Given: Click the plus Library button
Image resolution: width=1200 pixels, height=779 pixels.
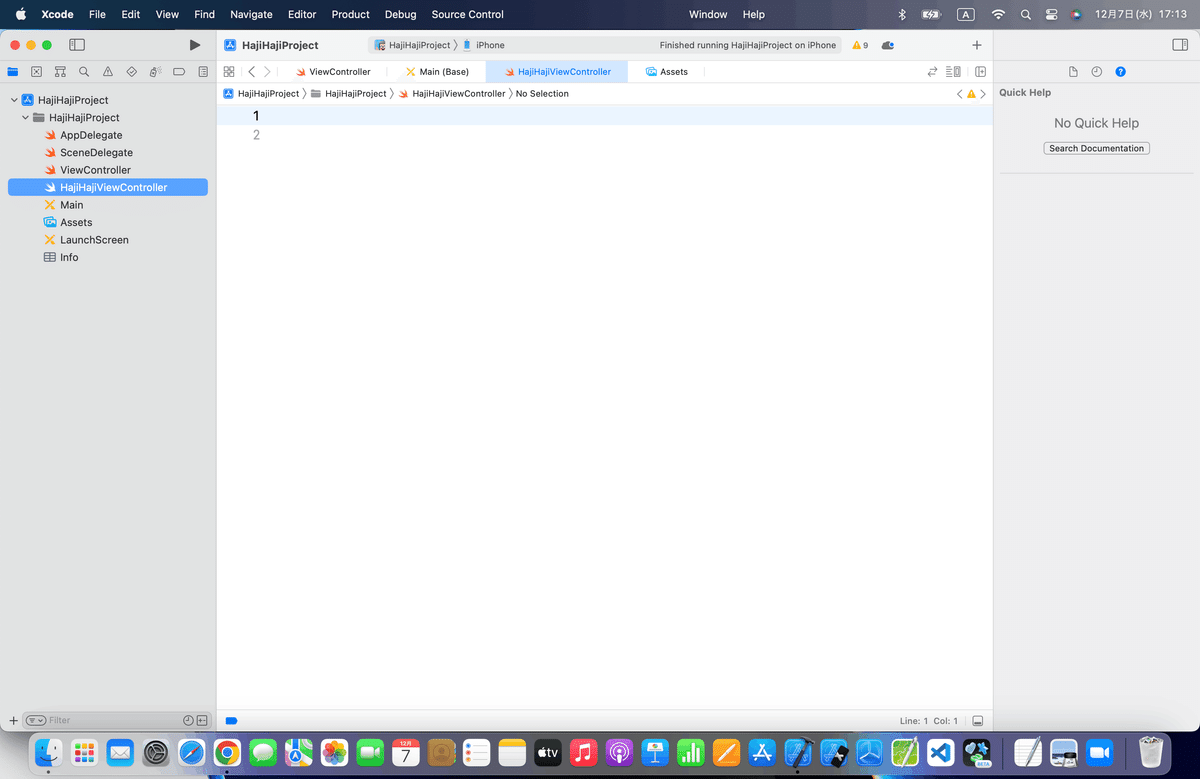Looking at the screenshot, I should point(977,45).
